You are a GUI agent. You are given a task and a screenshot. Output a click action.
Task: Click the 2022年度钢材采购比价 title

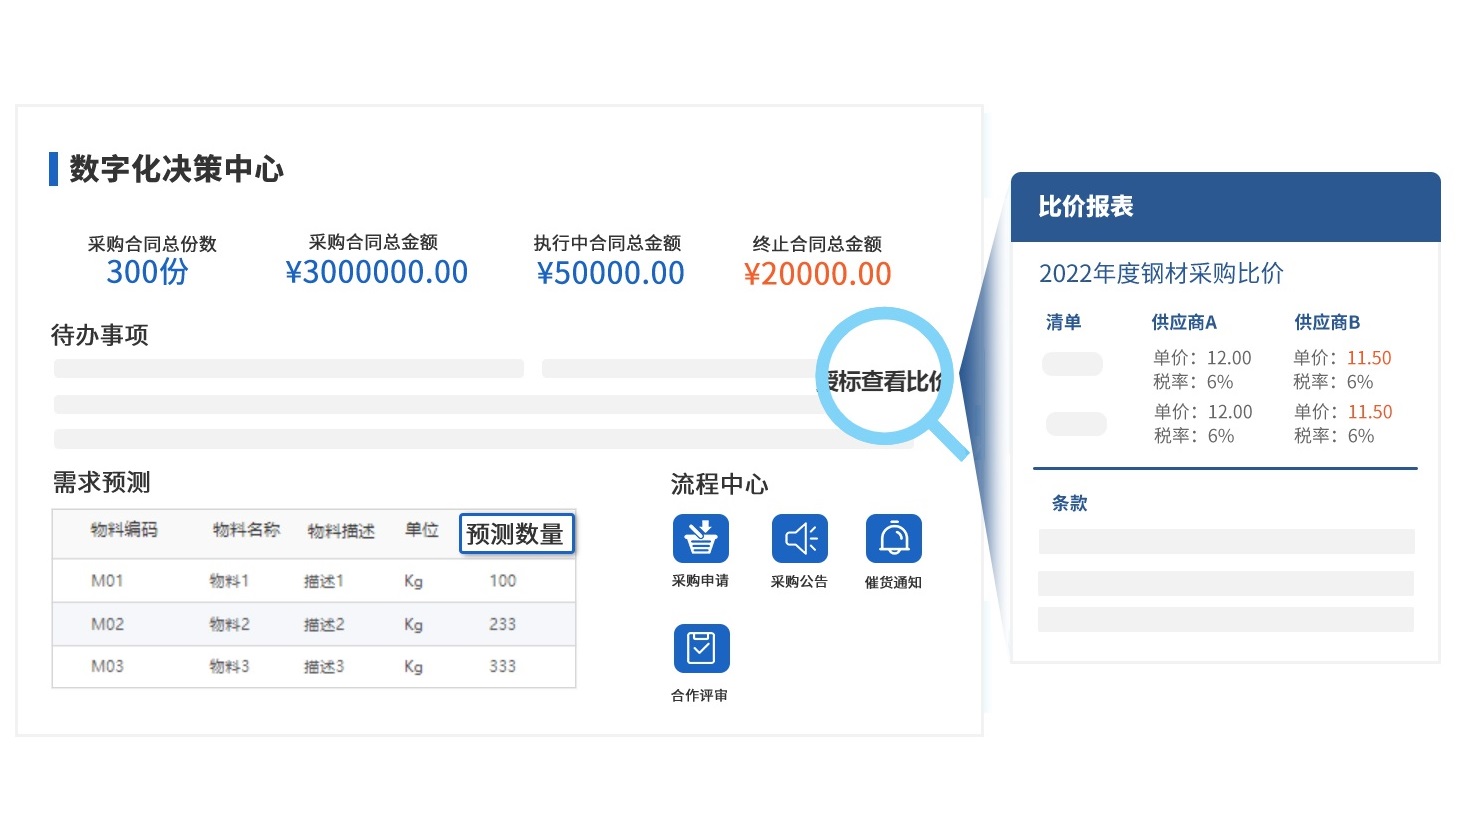(x=1161, y=273)
